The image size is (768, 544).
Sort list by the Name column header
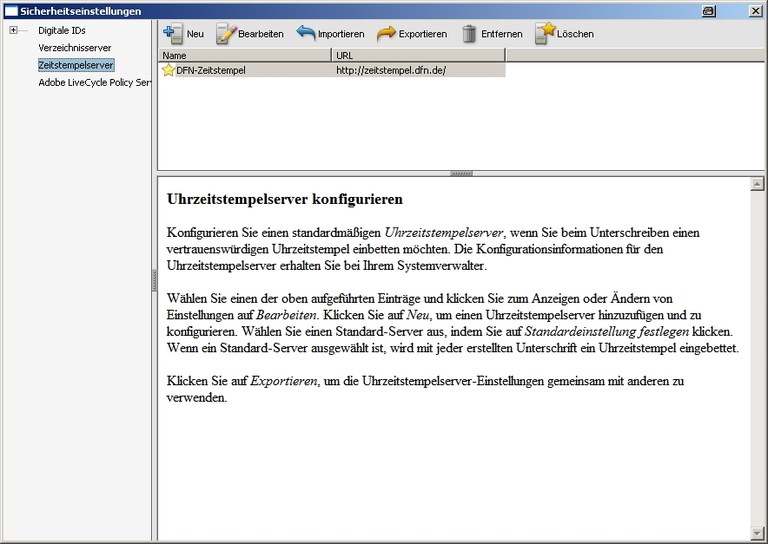click(245, 56)
